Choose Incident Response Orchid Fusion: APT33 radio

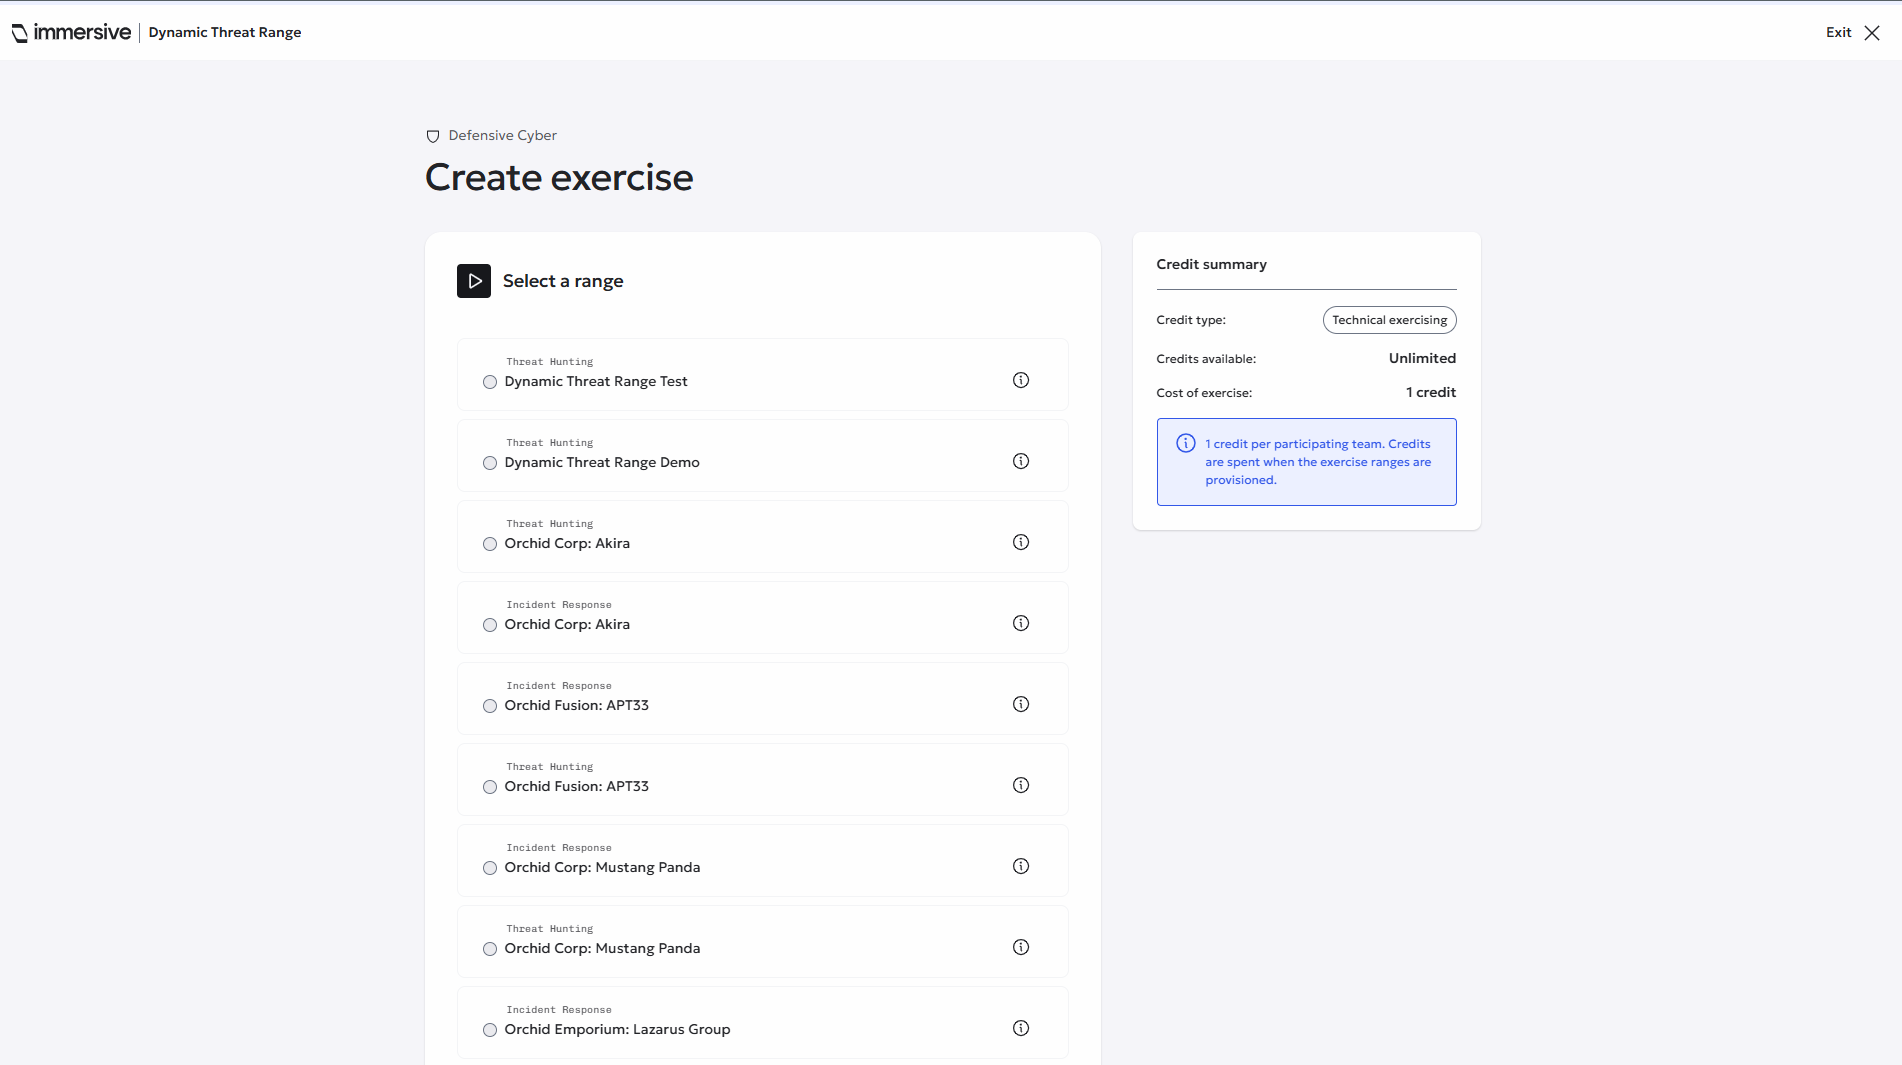point(490,706)
